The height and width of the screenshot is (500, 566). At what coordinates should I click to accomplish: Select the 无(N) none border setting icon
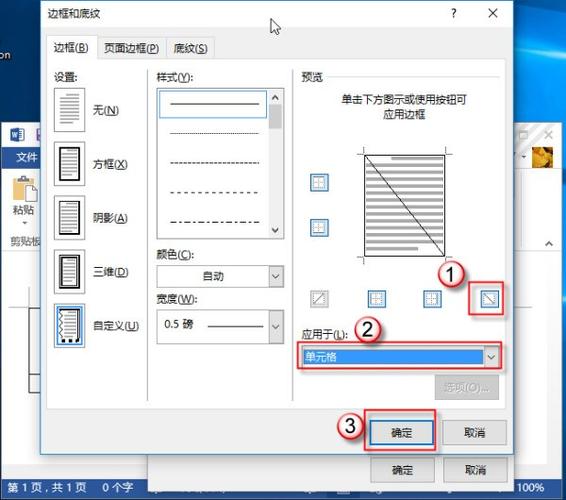coord(69,110)
